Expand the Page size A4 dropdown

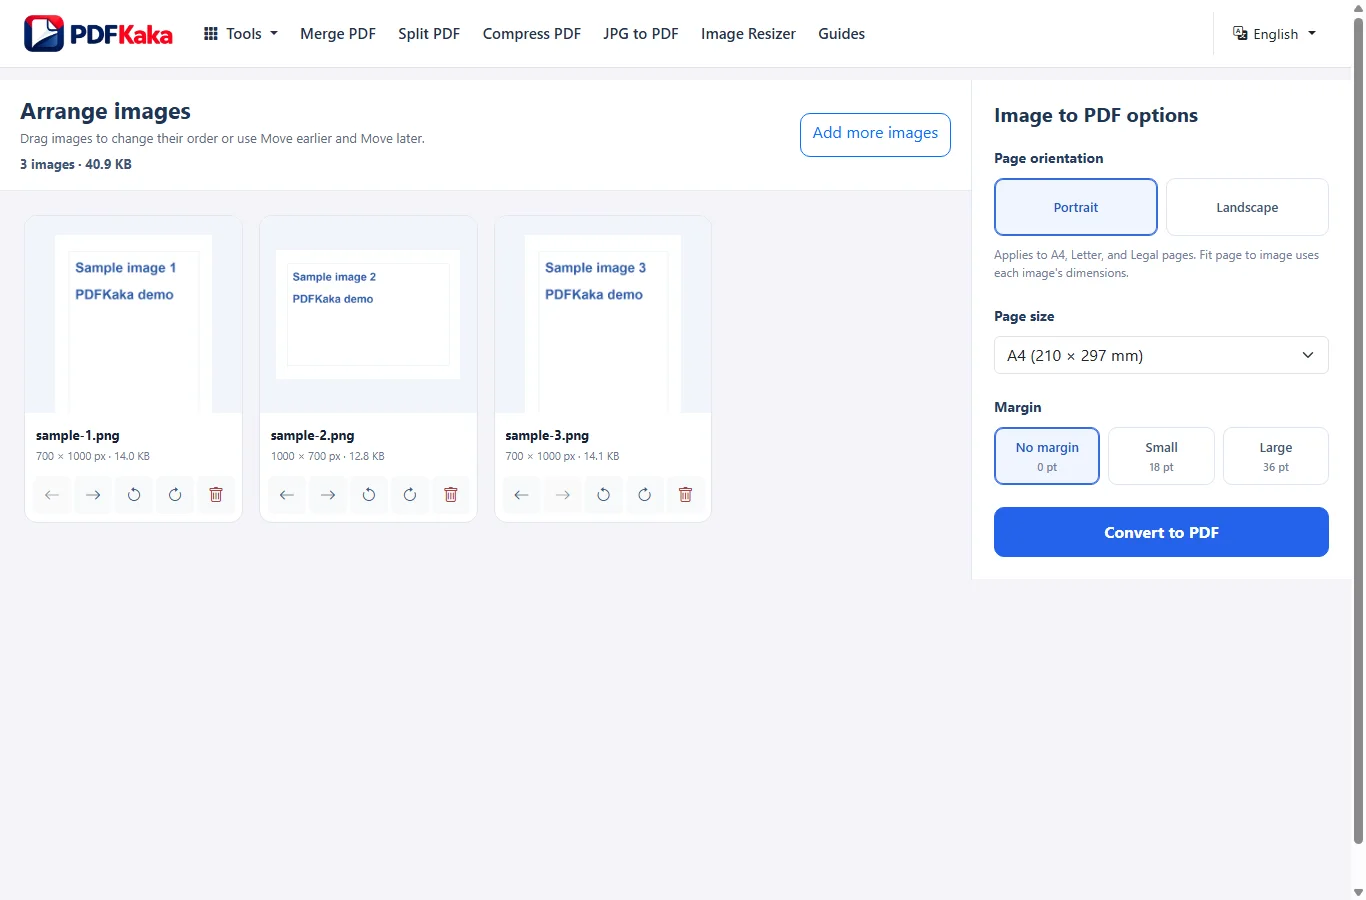tap(1161, 355)
